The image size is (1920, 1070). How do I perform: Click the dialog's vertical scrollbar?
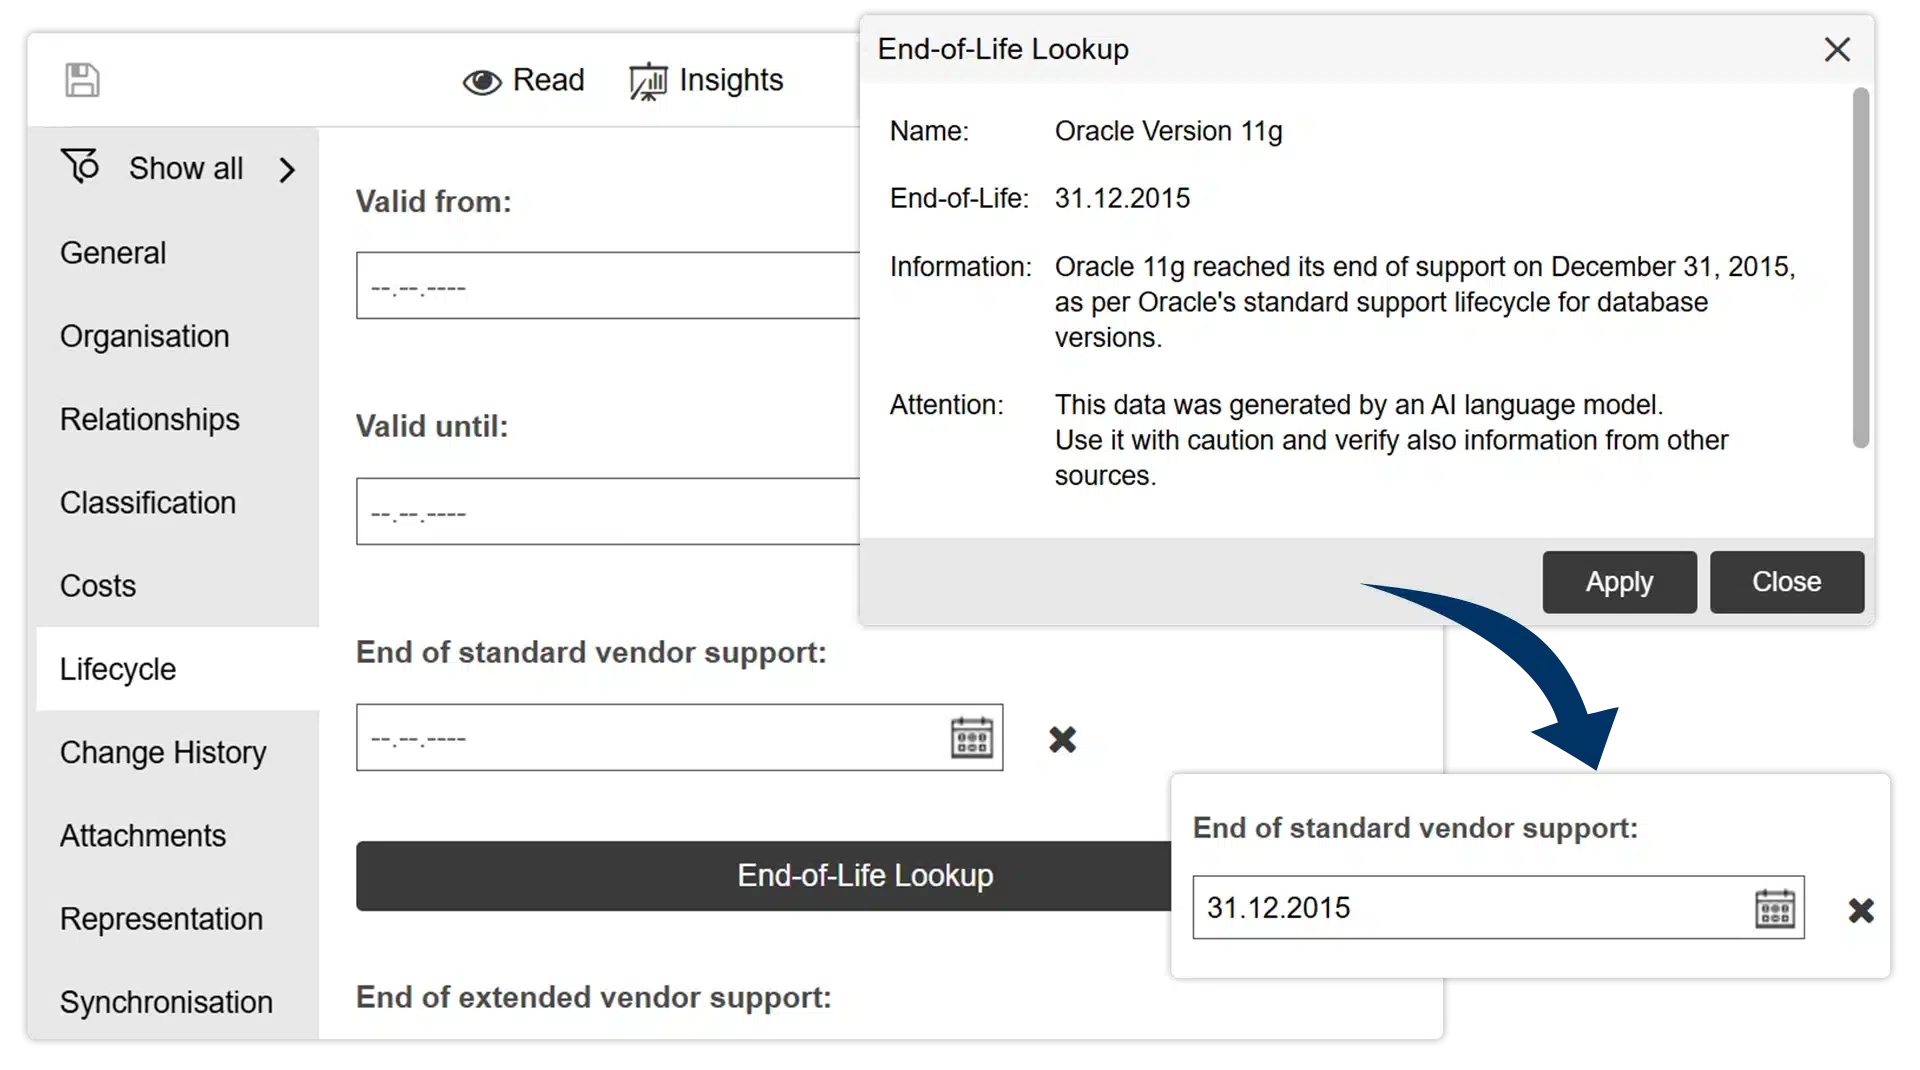1859,268
